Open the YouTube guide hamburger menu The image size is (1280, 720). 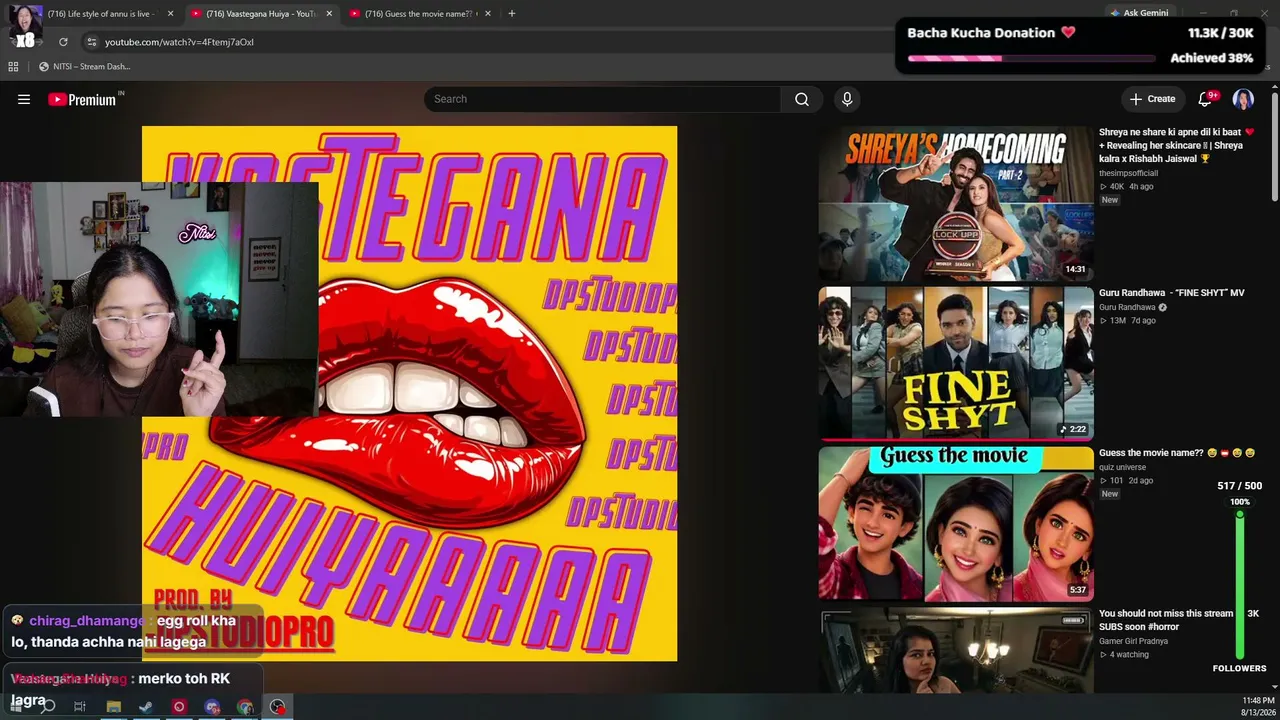pos(24,99)
